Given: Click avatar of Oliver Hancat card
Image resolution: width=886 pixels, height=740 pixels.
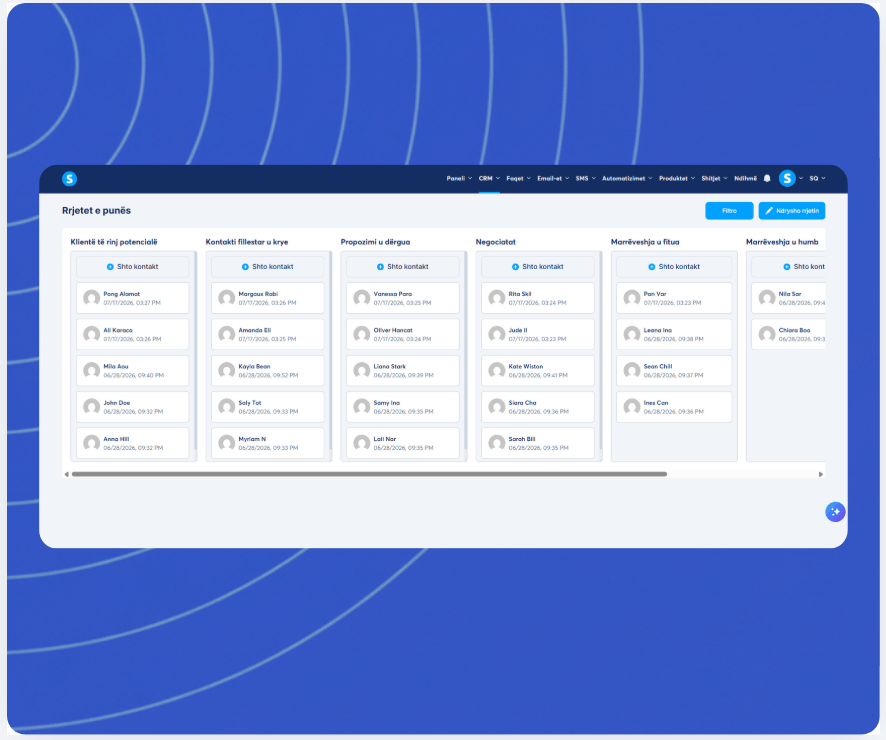Looking at the screenshot, I should point(362,334).
